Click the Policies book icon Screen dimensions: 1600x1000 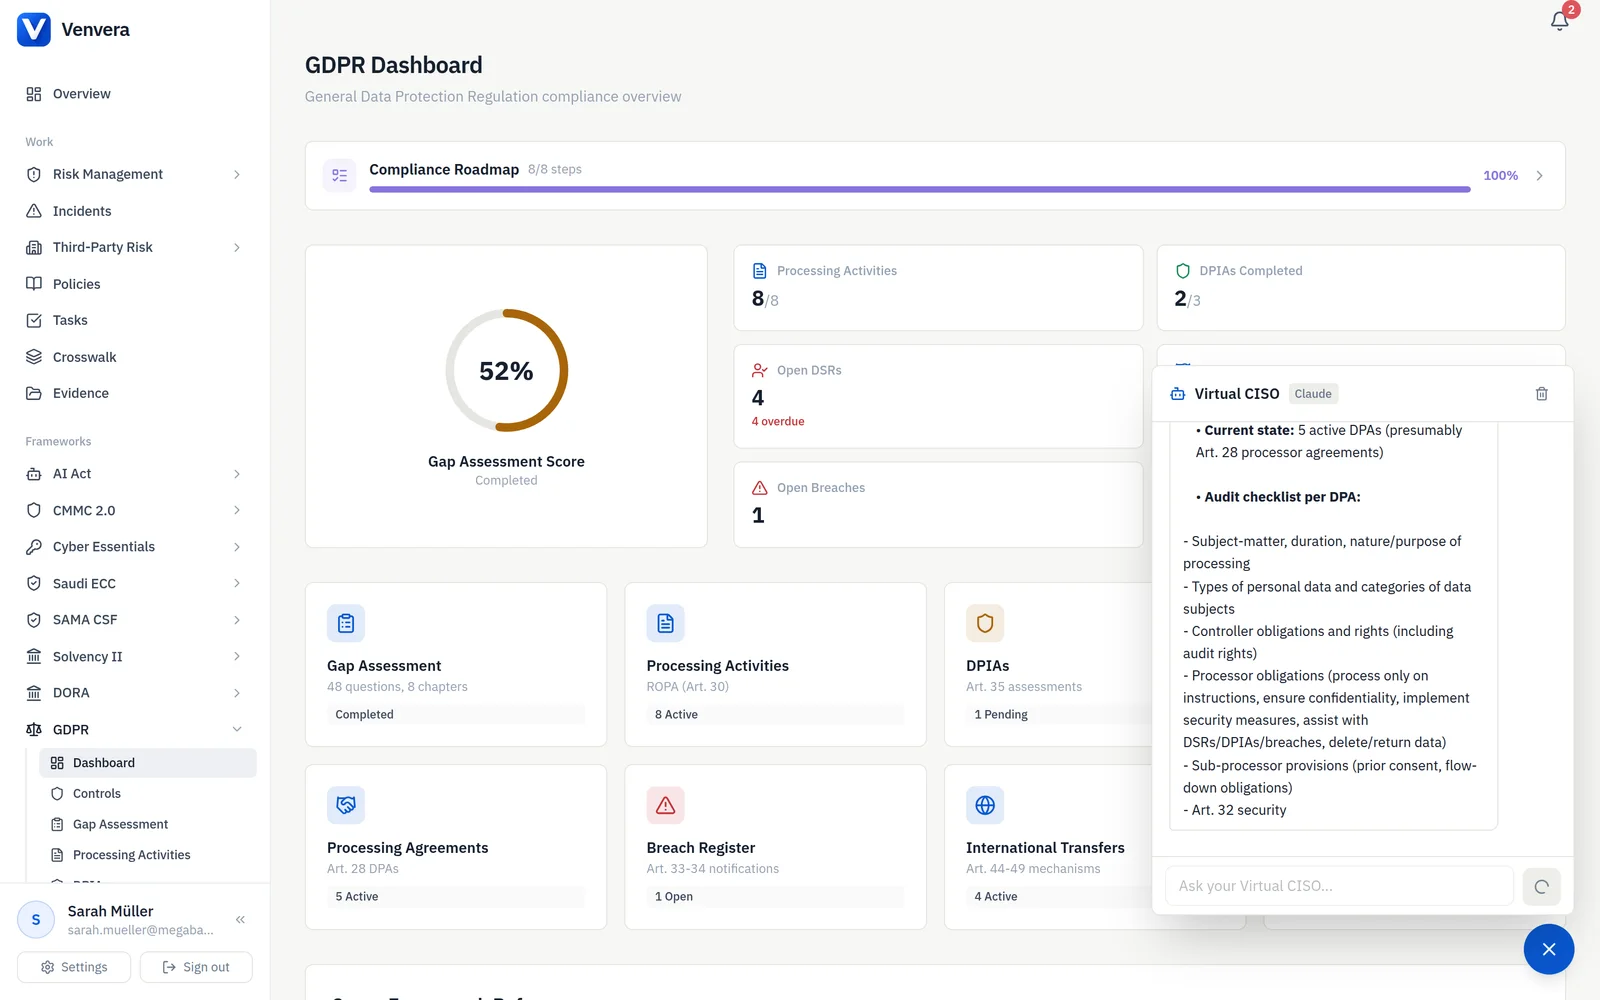tap(34, 284)
